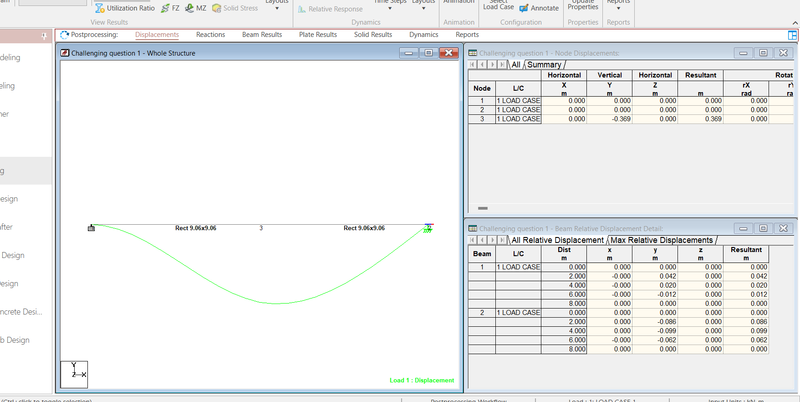Viewport: 800px width, 402px height.
Task: Open Dynamics Layouts dropdown arrow
Action: [x=423, y=8]
